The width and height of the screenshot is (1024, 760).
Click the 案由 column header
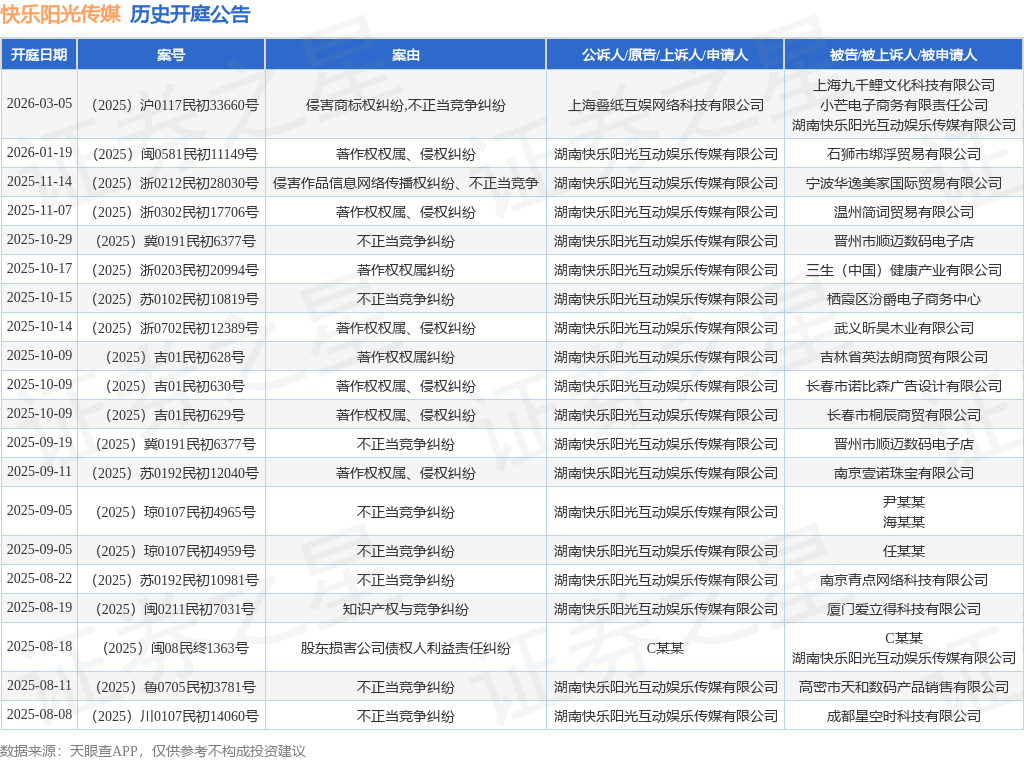pyautogui.click(x=406, y=55)
